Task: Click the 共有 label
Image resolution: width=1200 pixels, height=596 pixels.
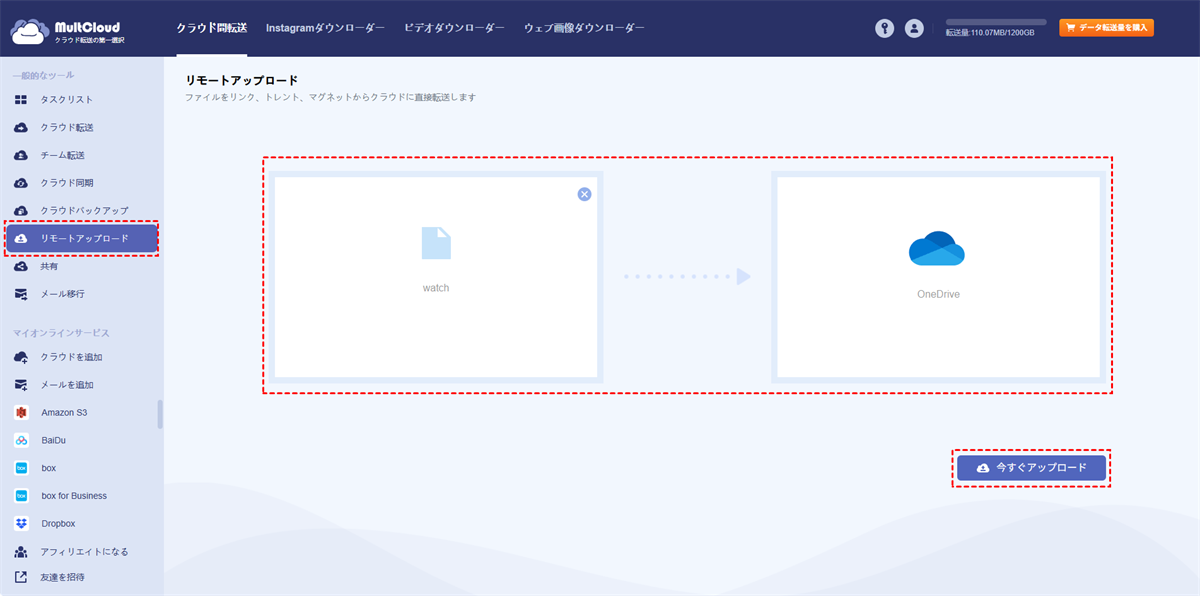Action: (49, 267)
